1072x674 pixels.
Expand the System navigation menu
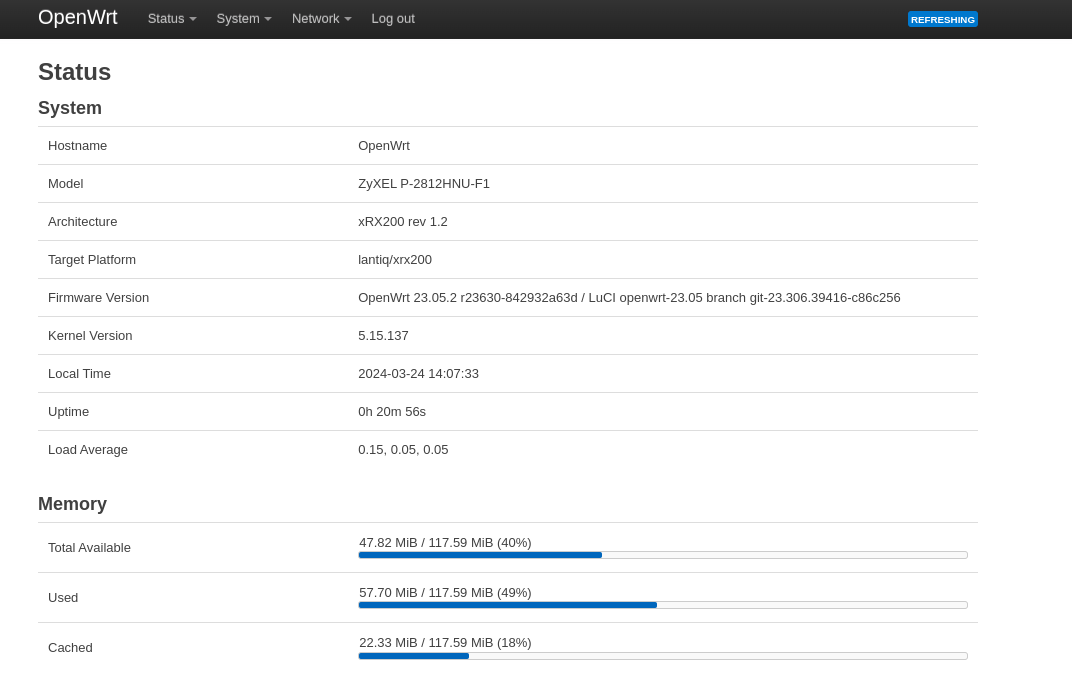click(244, 19)
